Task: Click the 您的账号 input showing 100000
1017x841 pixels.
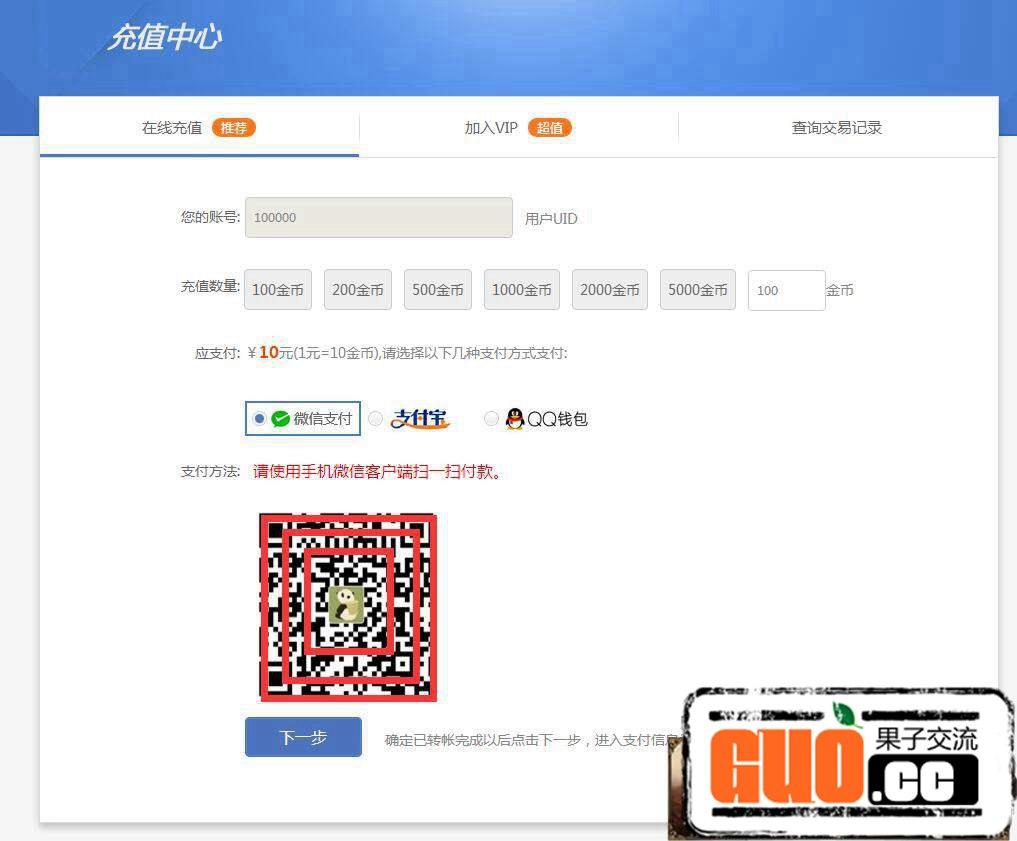Action: pos(379,217)
